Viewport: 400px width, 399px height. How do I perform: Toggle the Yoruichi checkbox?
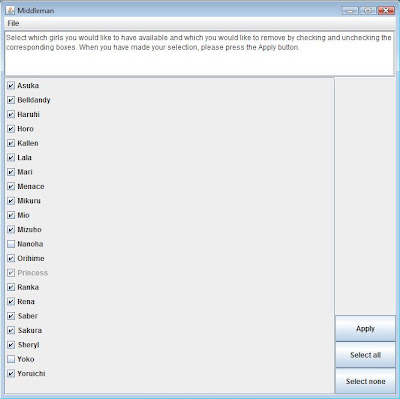click(11, 374)
